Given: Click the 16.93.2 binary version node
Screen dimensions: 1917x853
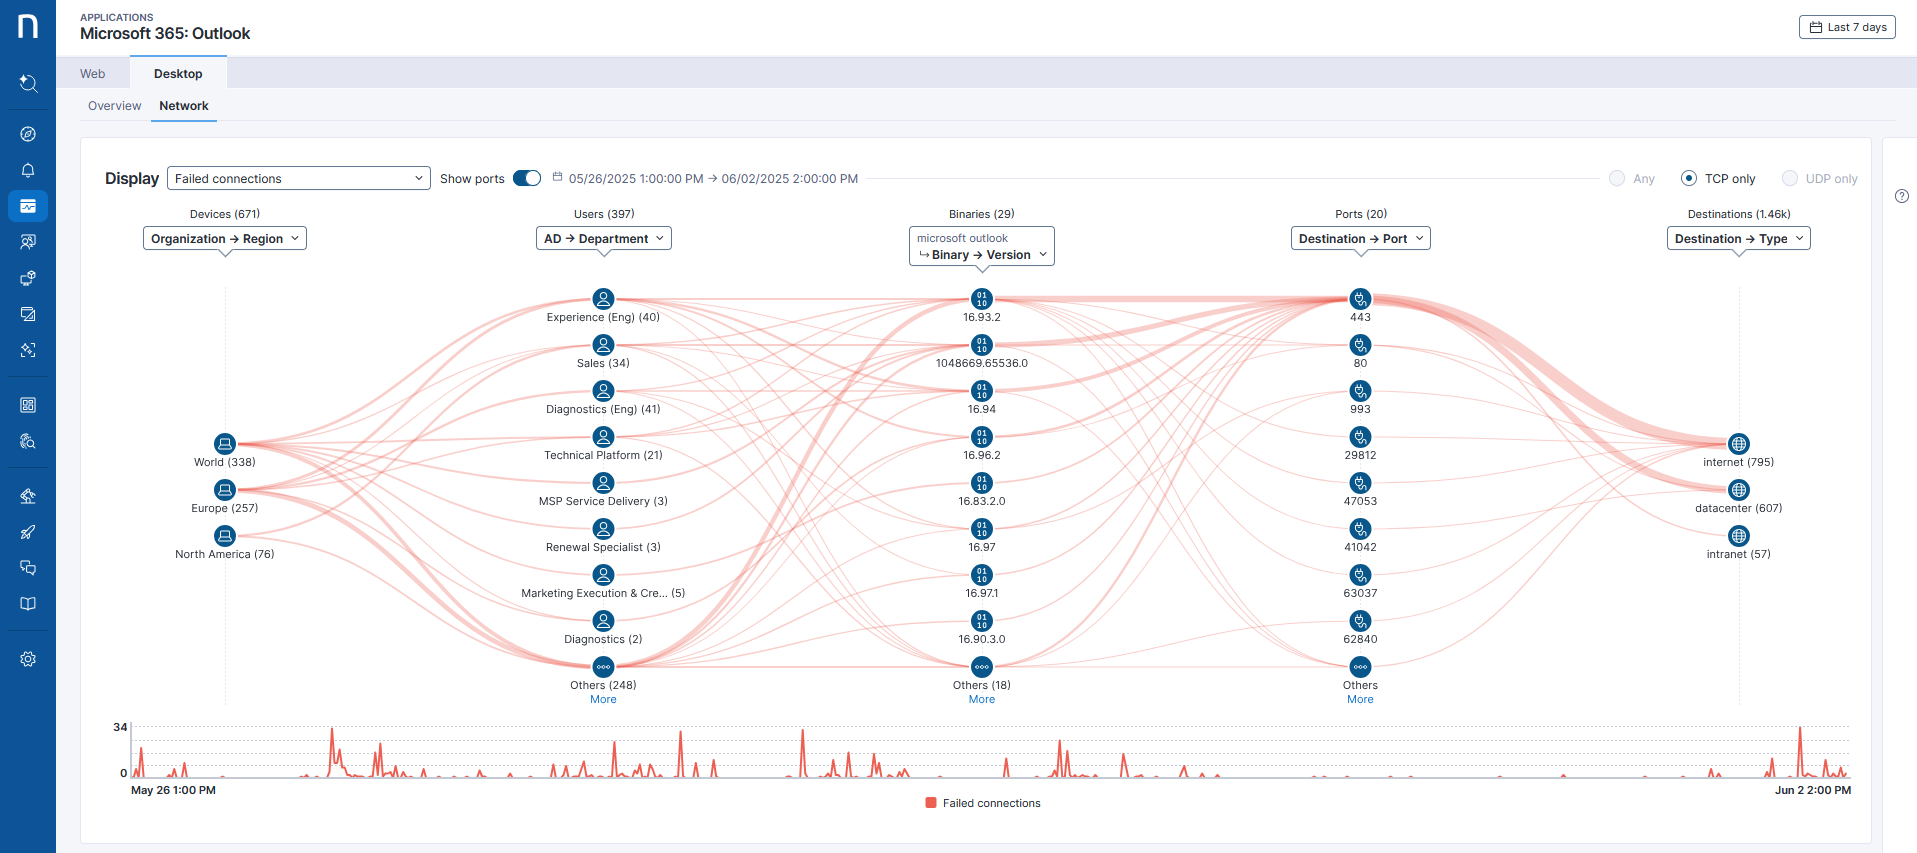Looking at the screenshot, I should 982,299.
